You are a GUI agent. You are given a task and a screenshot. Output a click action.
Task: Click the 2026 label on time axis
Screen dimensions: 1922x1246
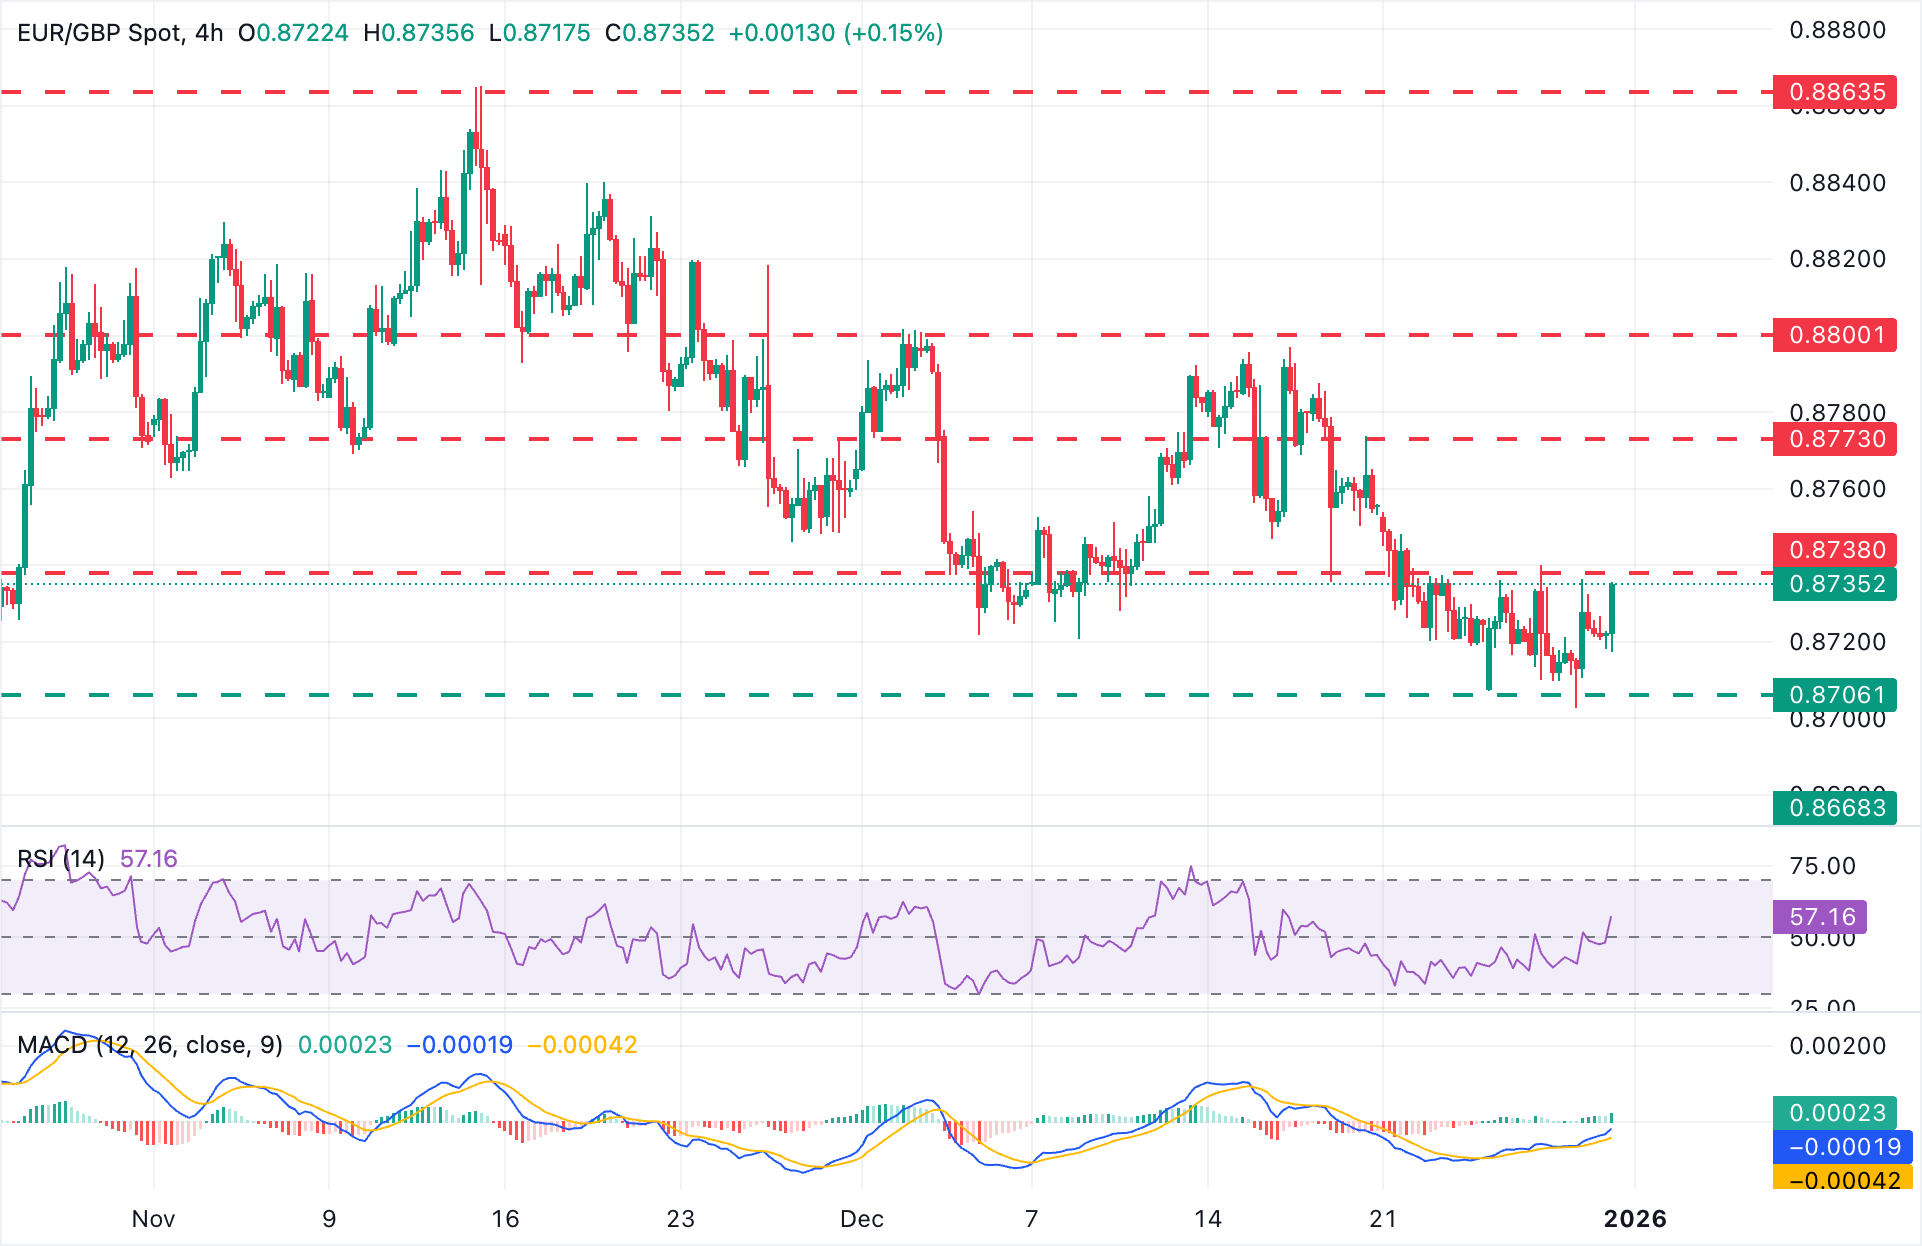point(1638,1220)
